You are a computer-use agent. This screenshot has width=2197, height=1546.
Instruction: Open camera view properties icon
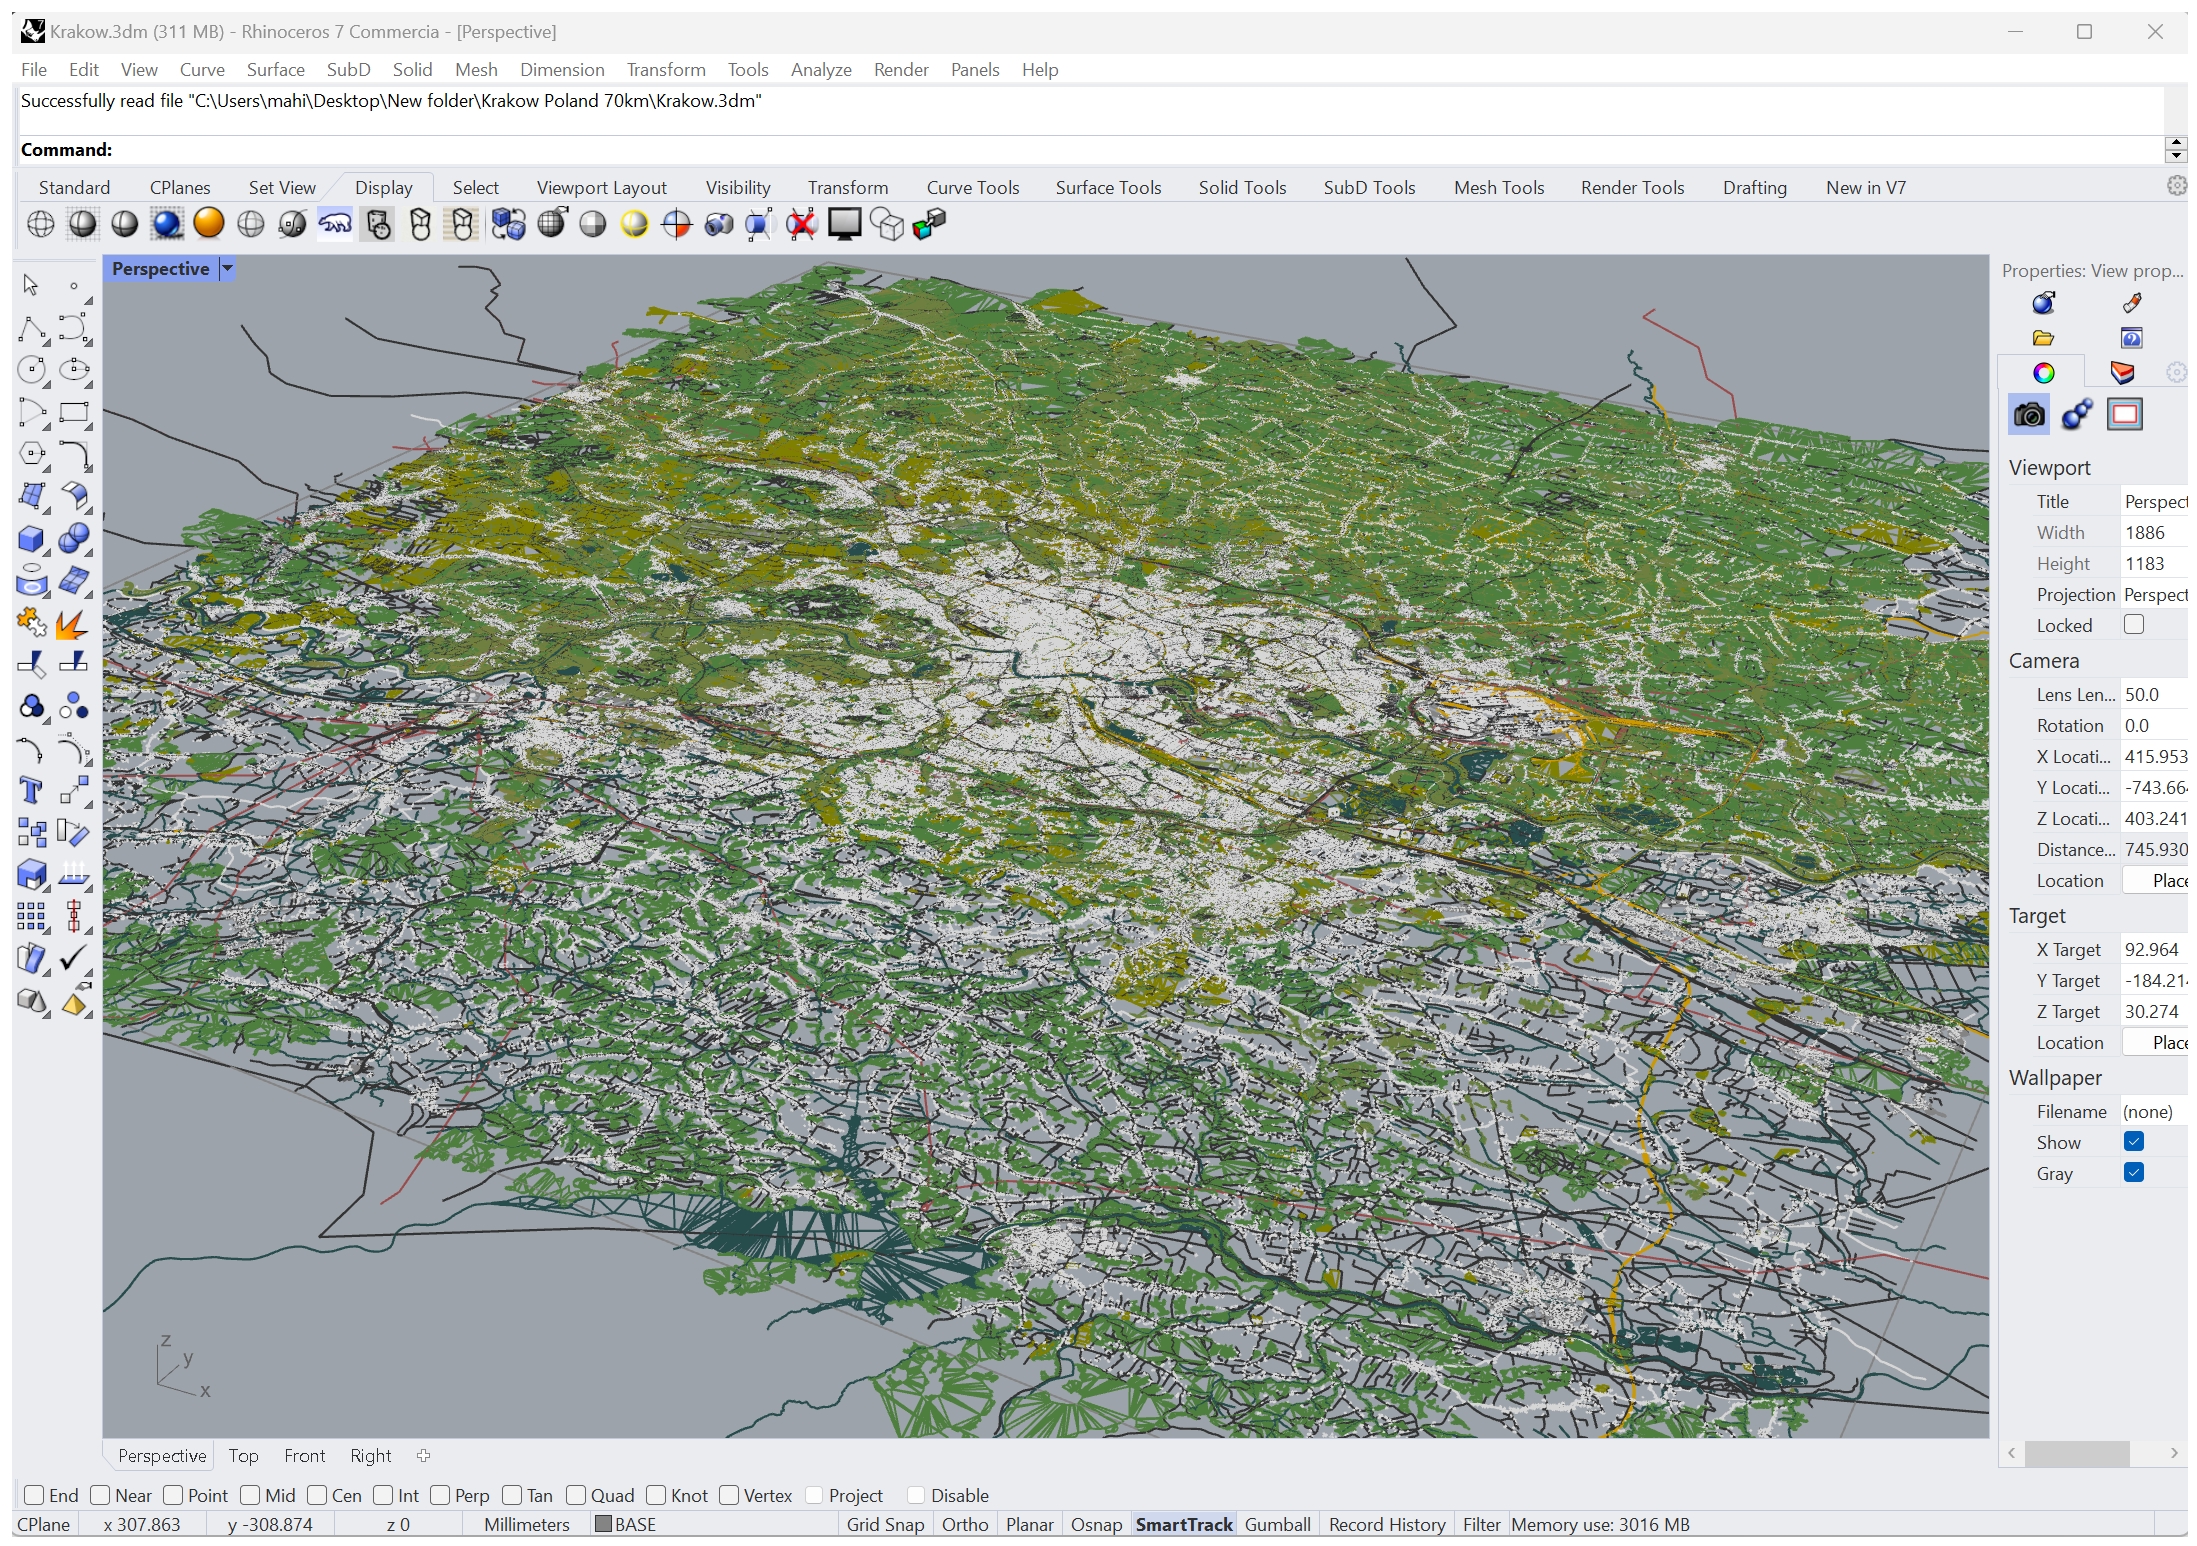pos(2029,415)
